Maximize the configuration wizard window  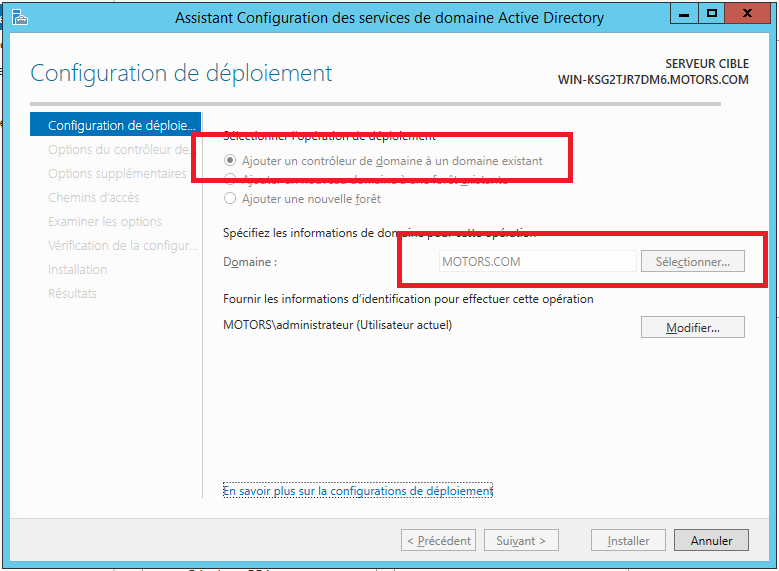point(712,14)
